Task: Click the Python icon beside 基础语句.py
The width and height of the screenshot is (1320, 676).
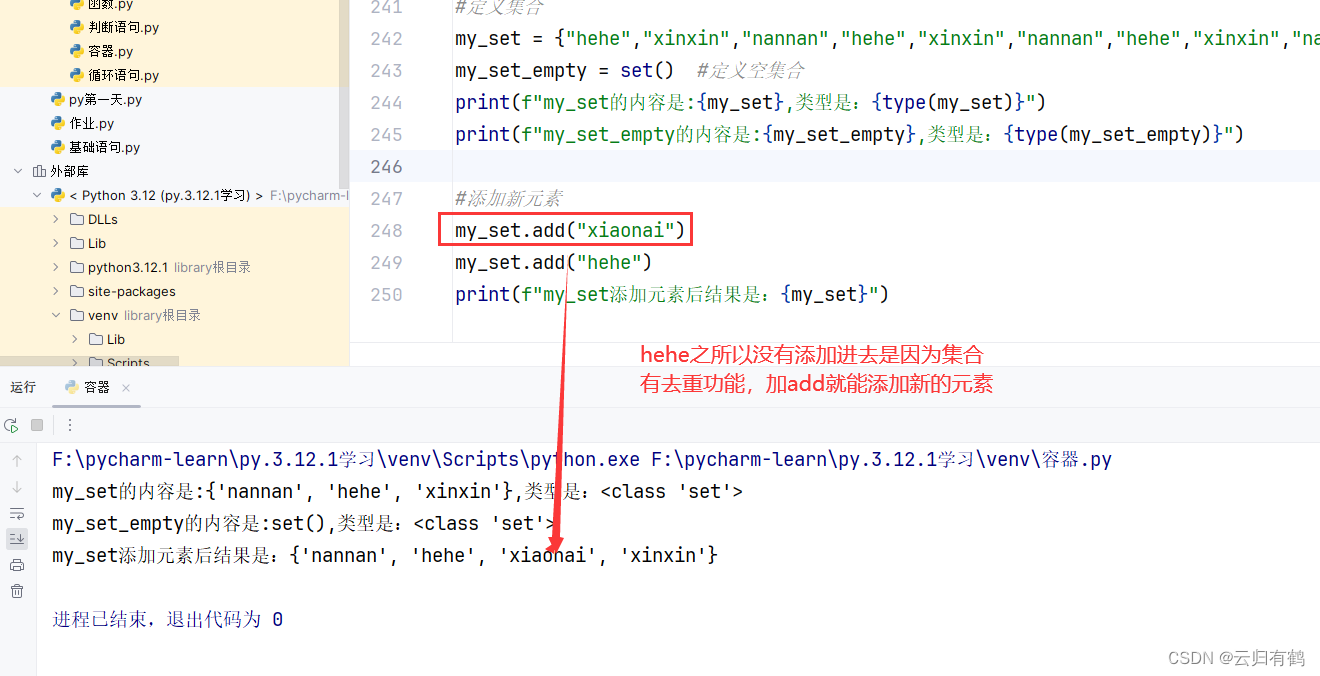Action: click(58, 147)
